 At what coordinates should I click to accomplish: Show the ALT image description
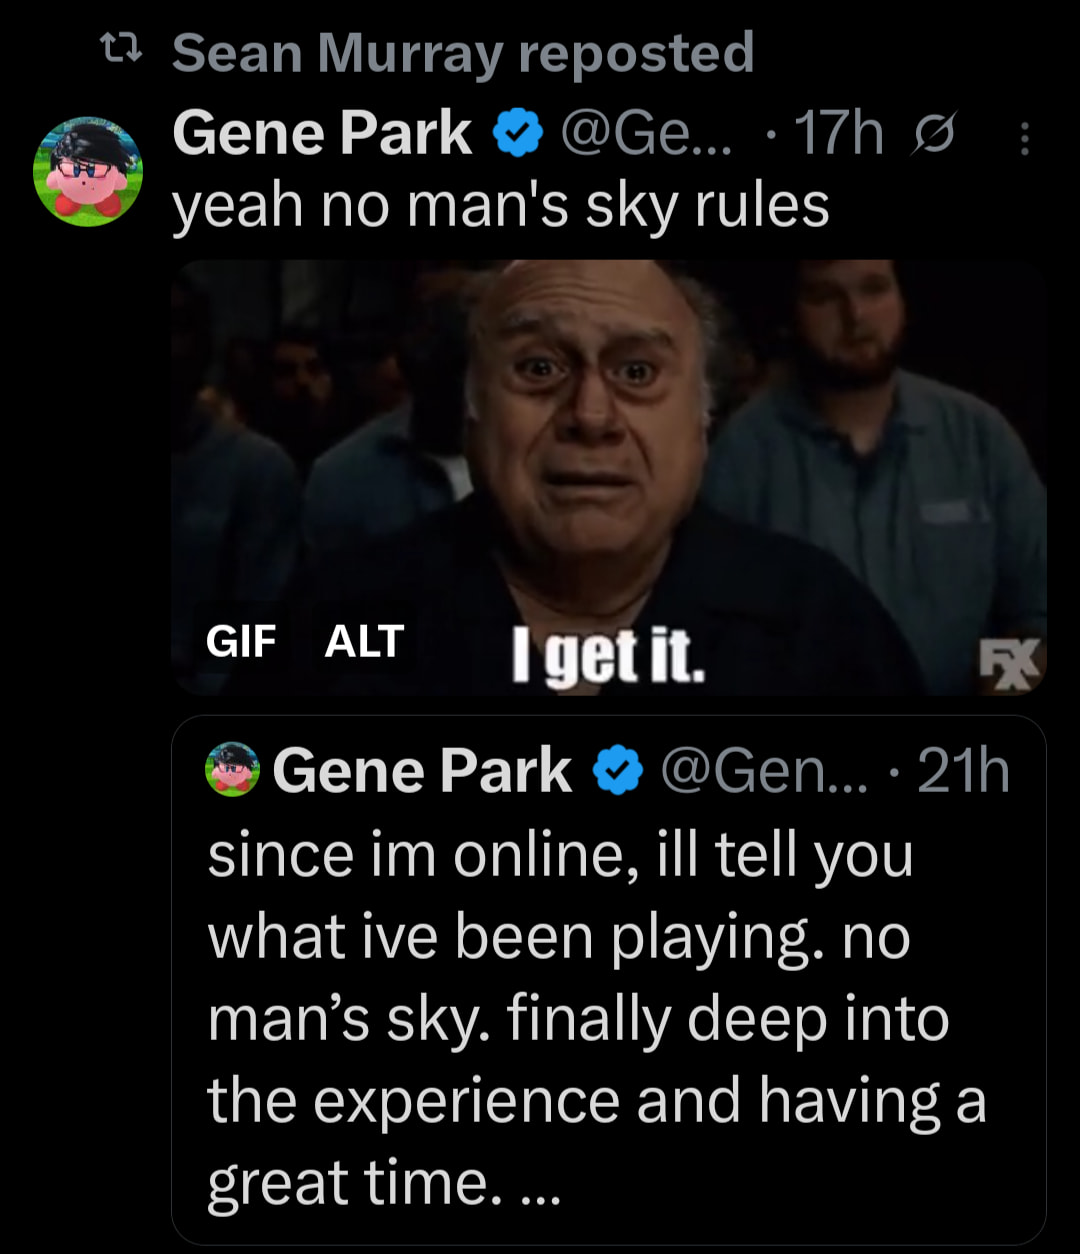[x=364, y=640]
